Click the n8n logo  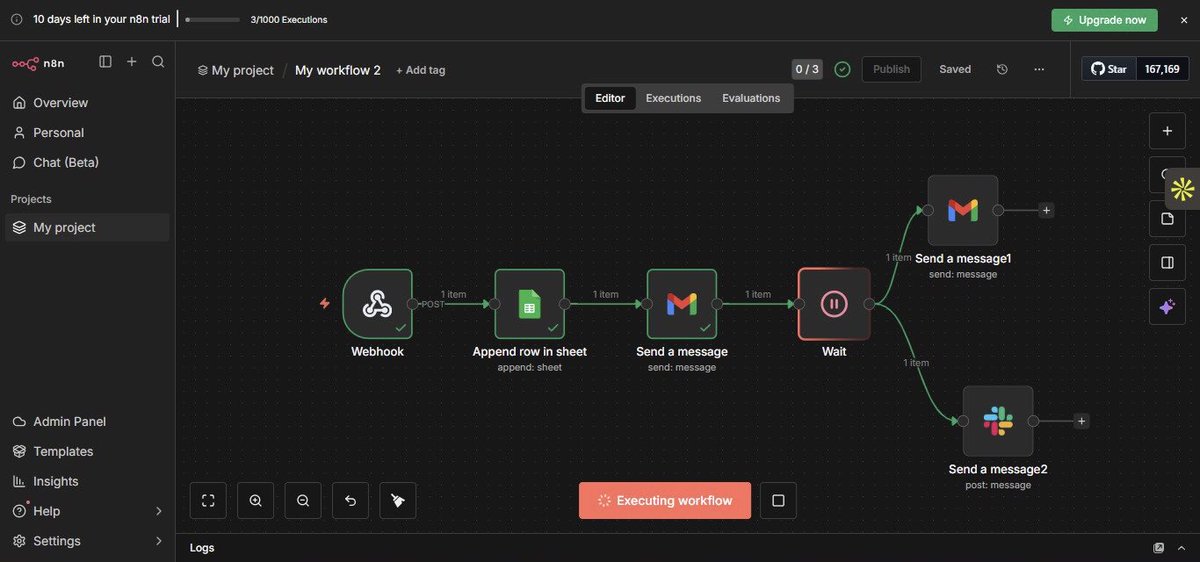click(38, 63)
